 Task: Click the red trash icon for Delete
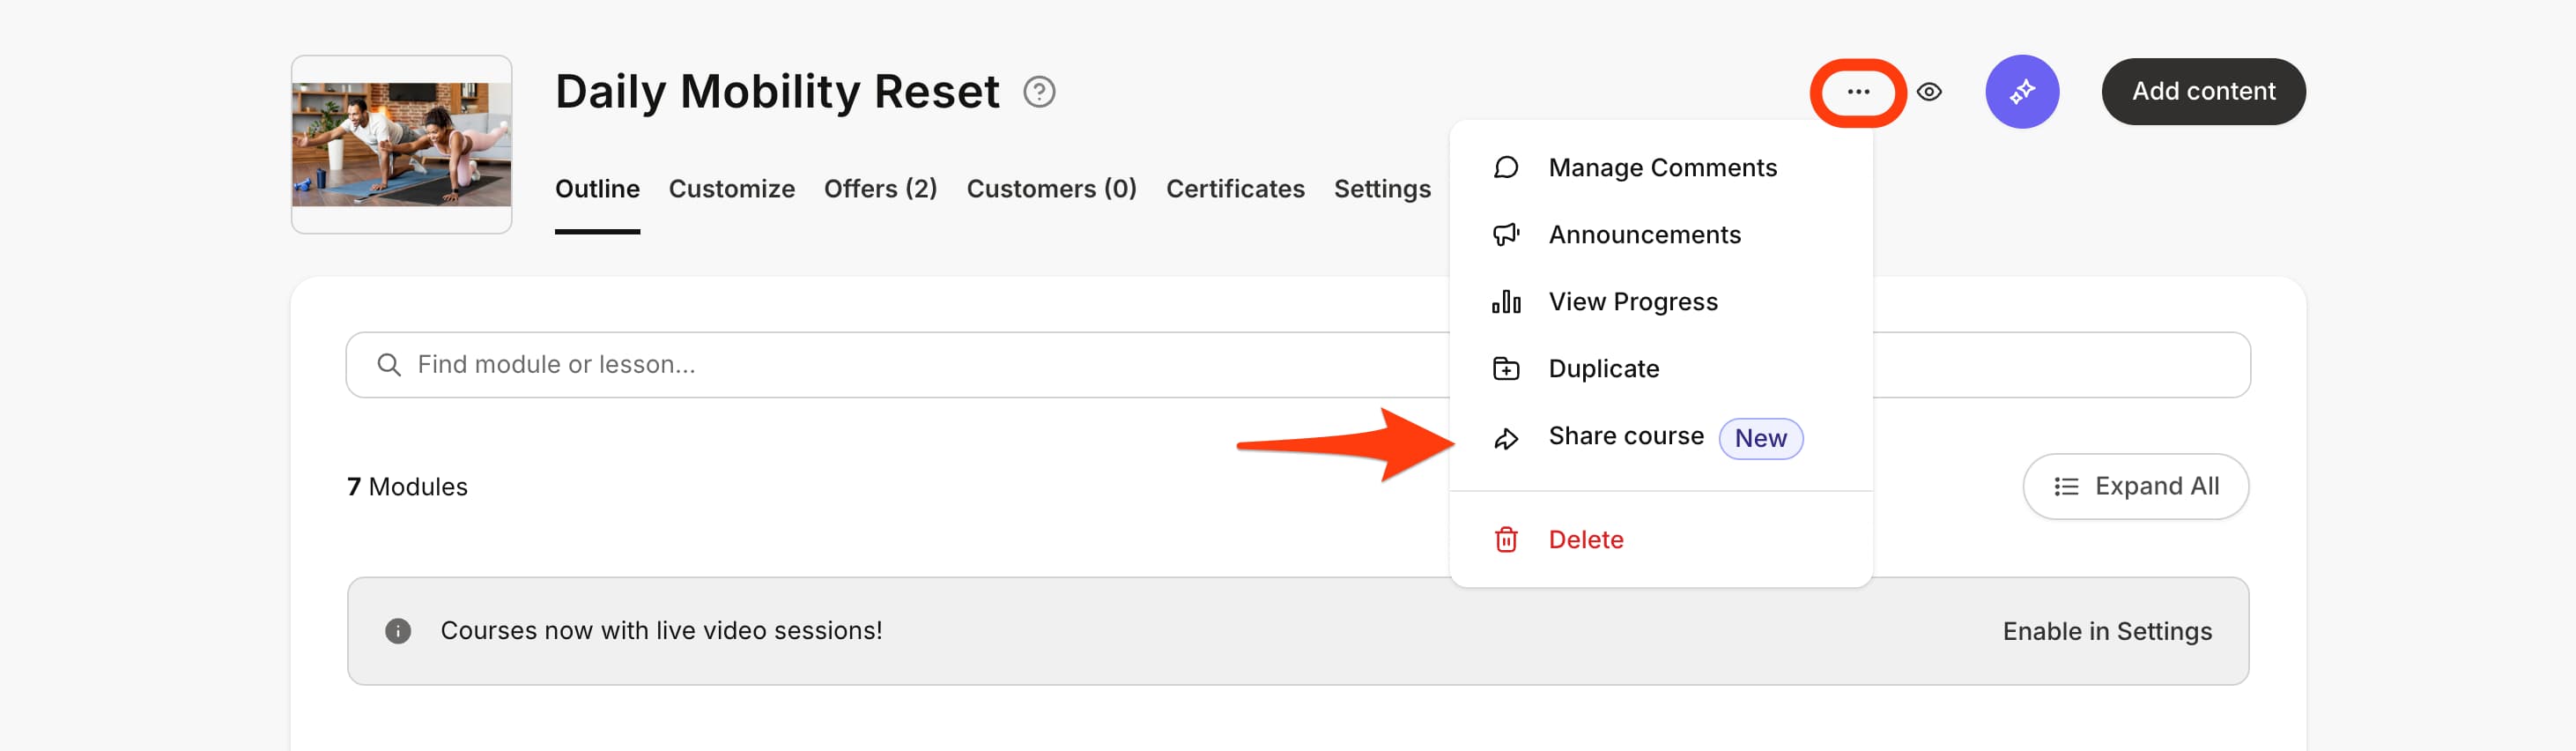1506,539
